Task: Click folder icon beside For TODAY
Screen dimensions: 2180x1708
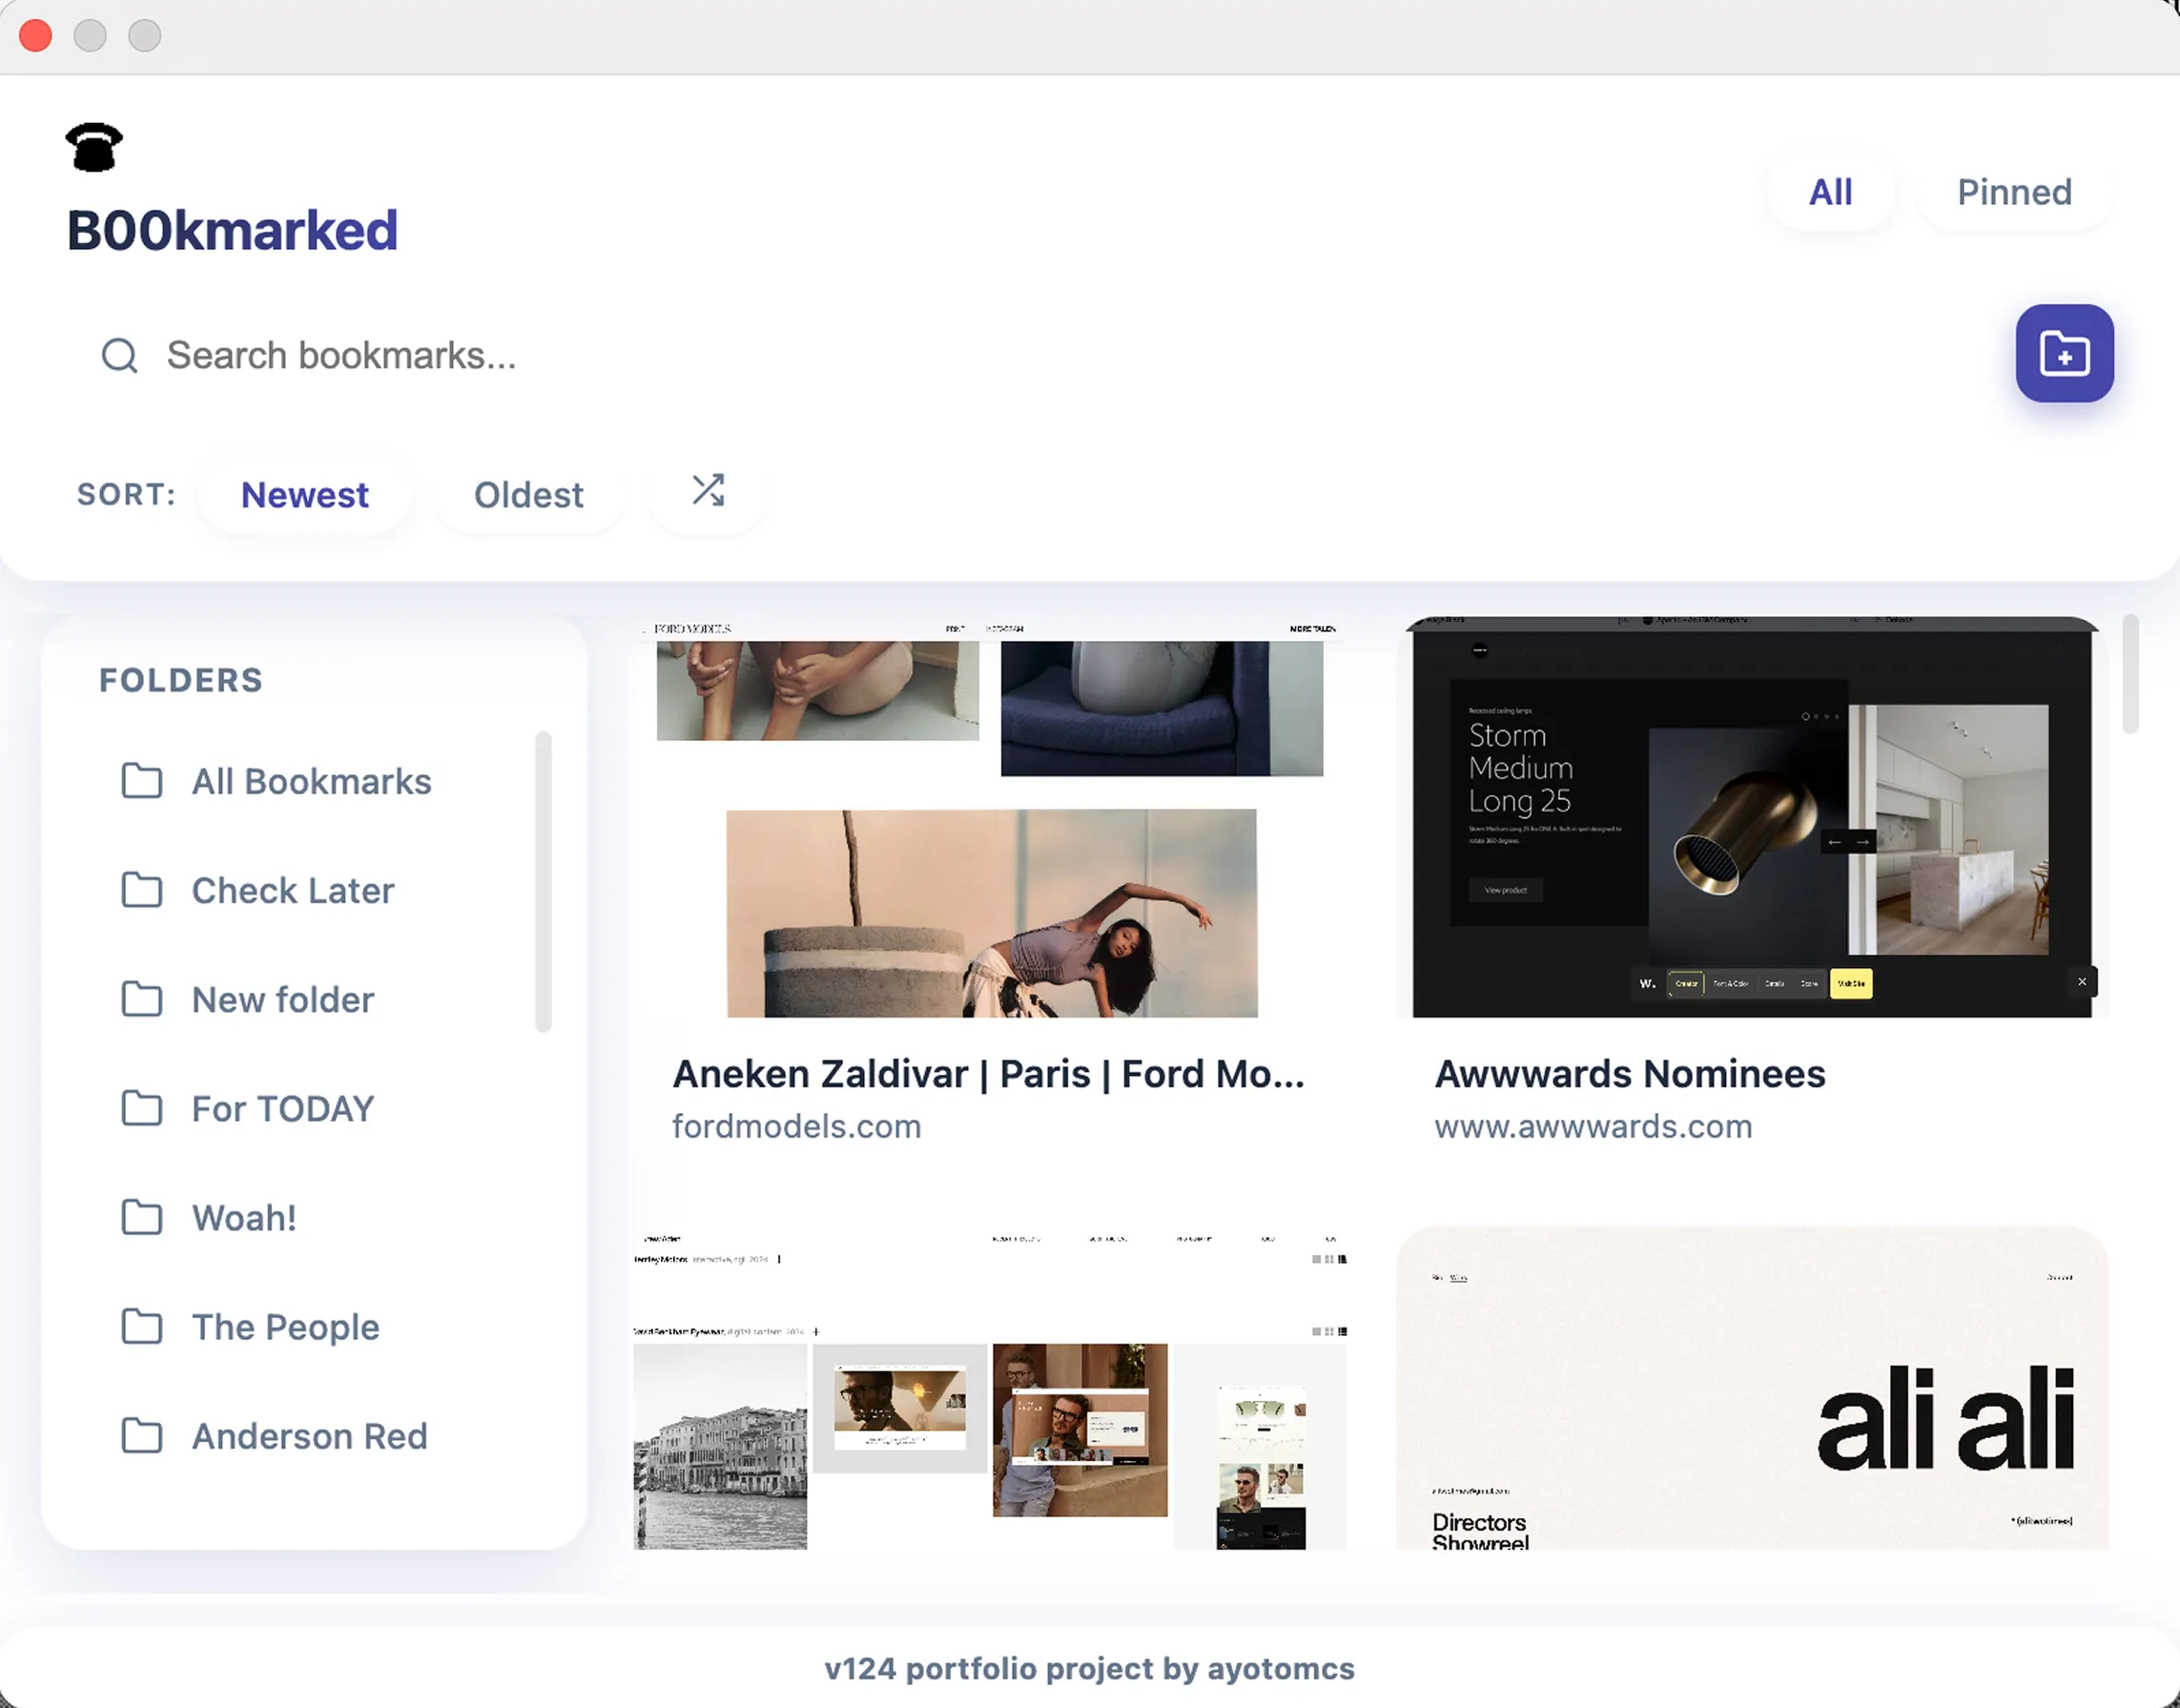Action: pos(142,1108)
